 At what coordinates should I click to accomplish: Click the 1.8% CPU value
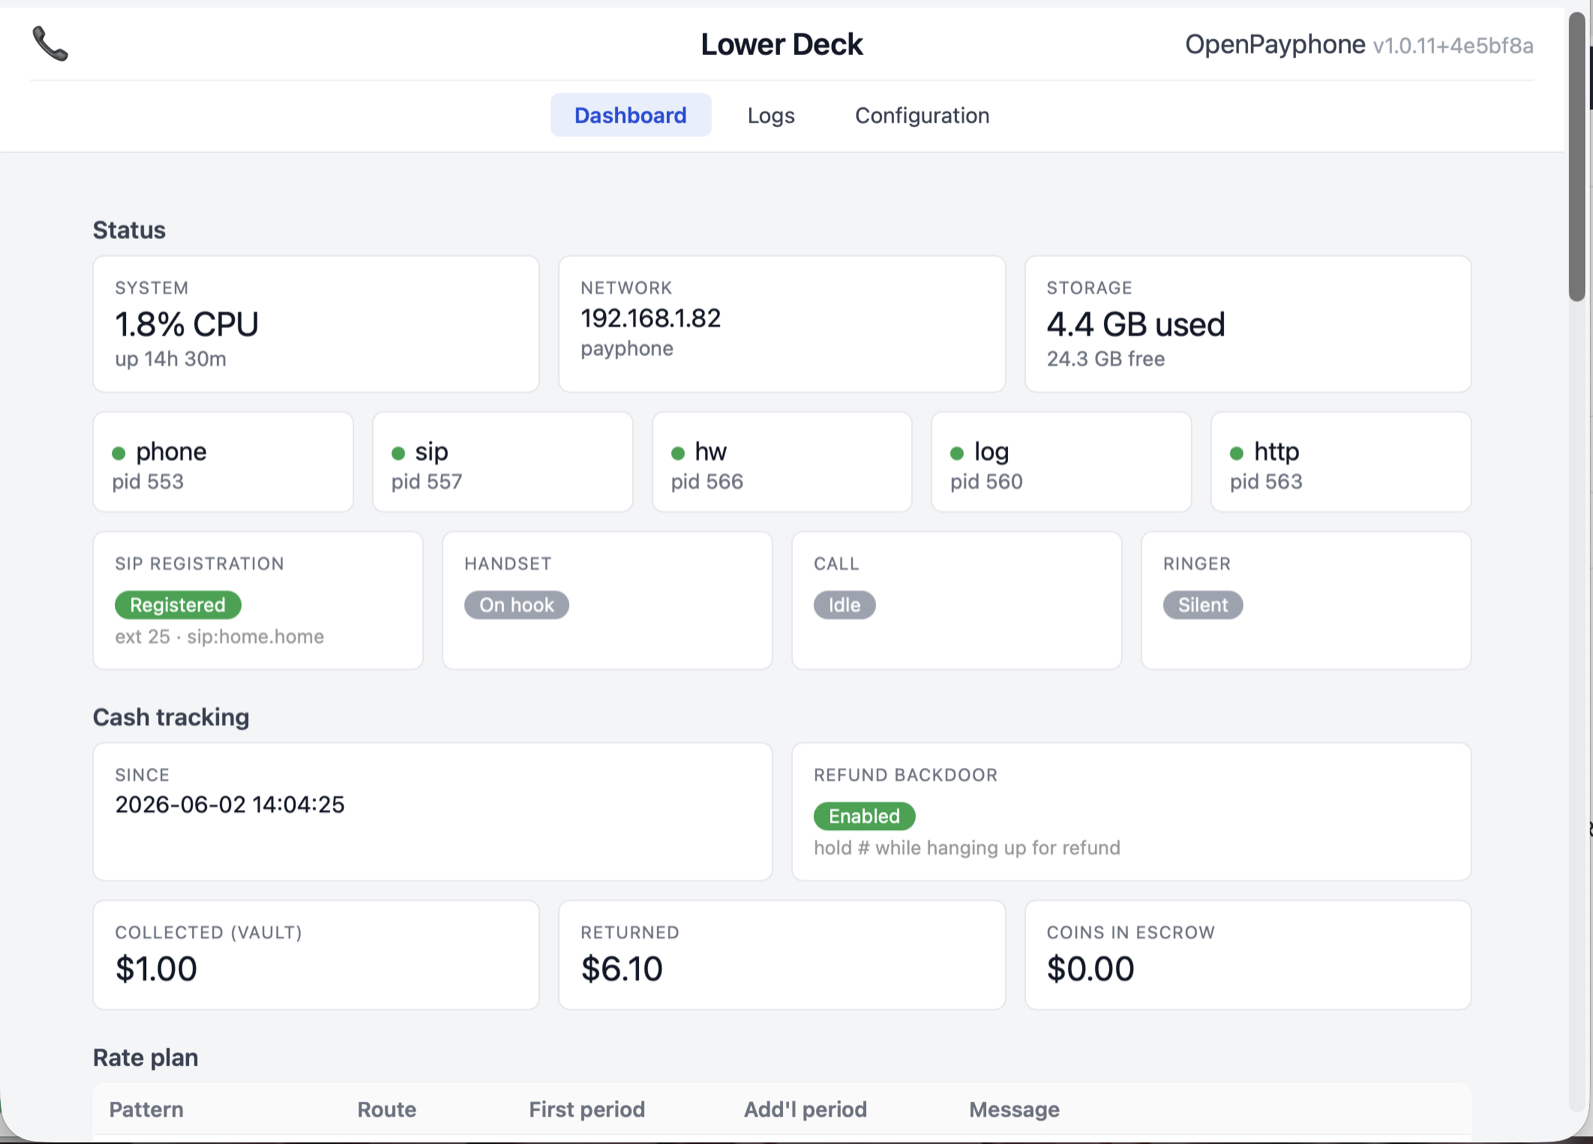[x=187, y=324]
